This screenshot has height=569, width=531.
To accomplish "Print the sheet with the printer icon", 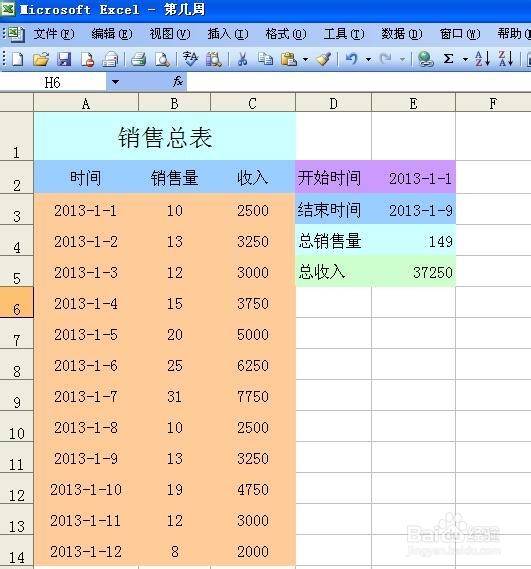I will 138,59.
